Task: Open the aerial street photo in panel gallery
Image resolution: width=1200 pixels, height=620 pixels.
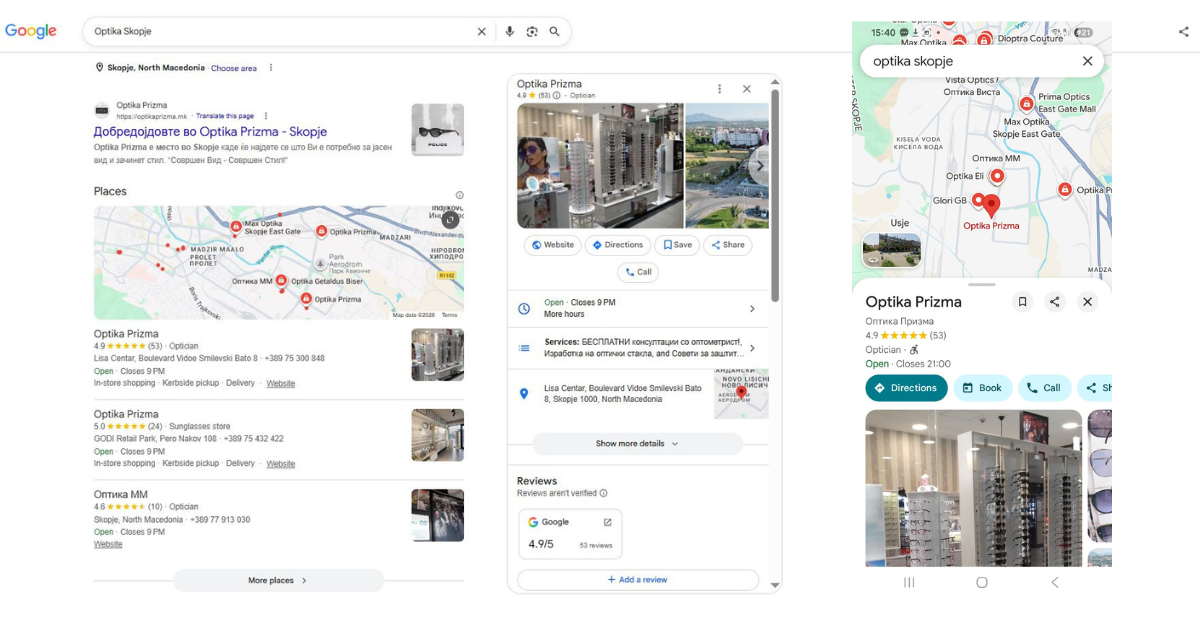Action: coord(728,166)
